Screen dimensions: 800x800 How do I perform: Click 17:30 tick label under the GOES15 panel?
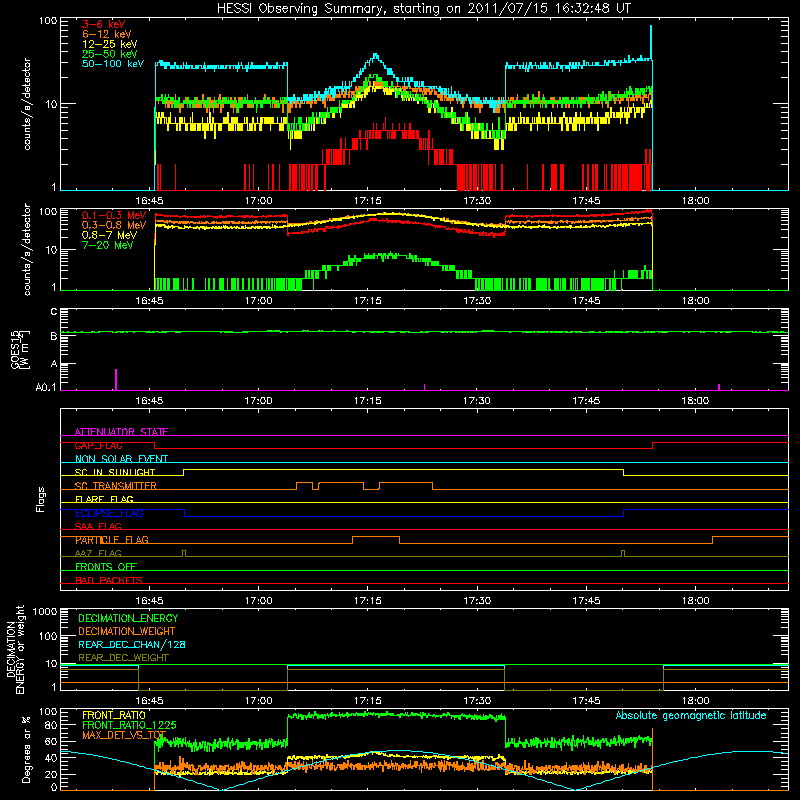coord(477,401)
